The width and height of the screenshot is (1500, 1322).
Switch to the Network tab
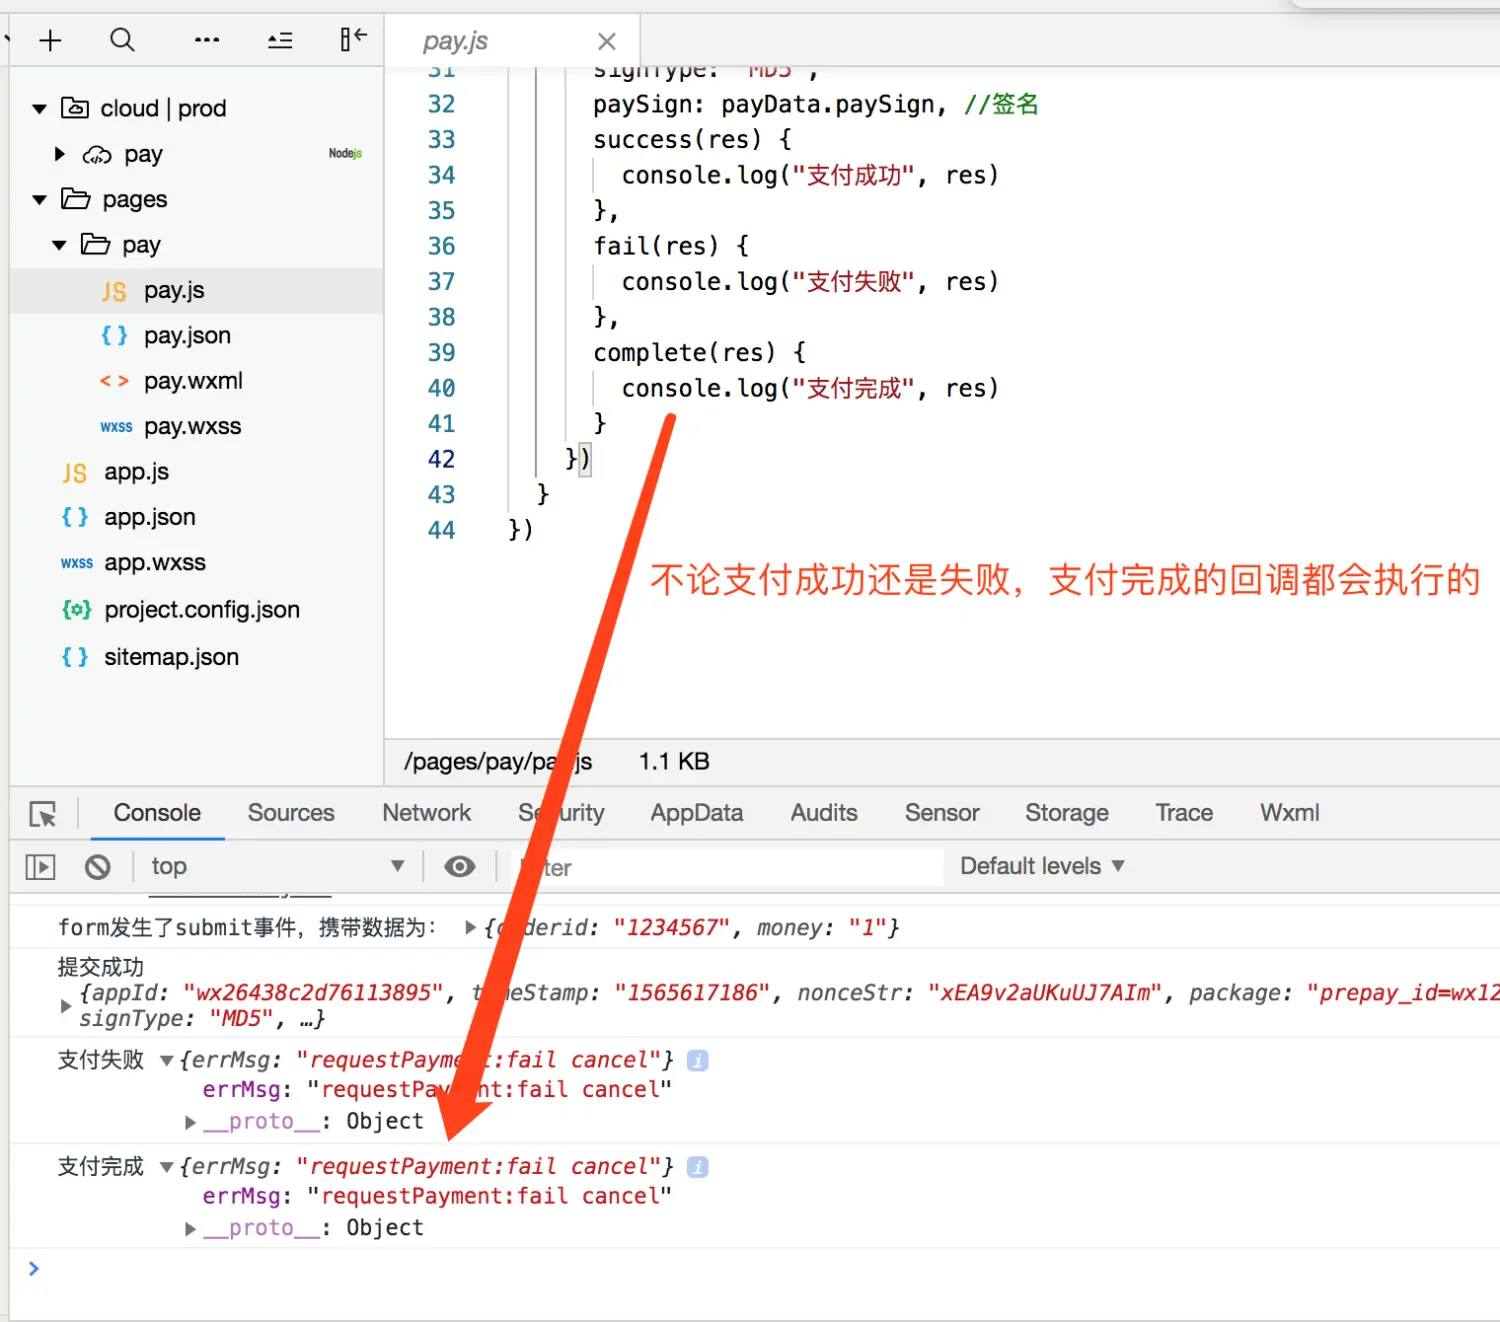coord(426,813)
